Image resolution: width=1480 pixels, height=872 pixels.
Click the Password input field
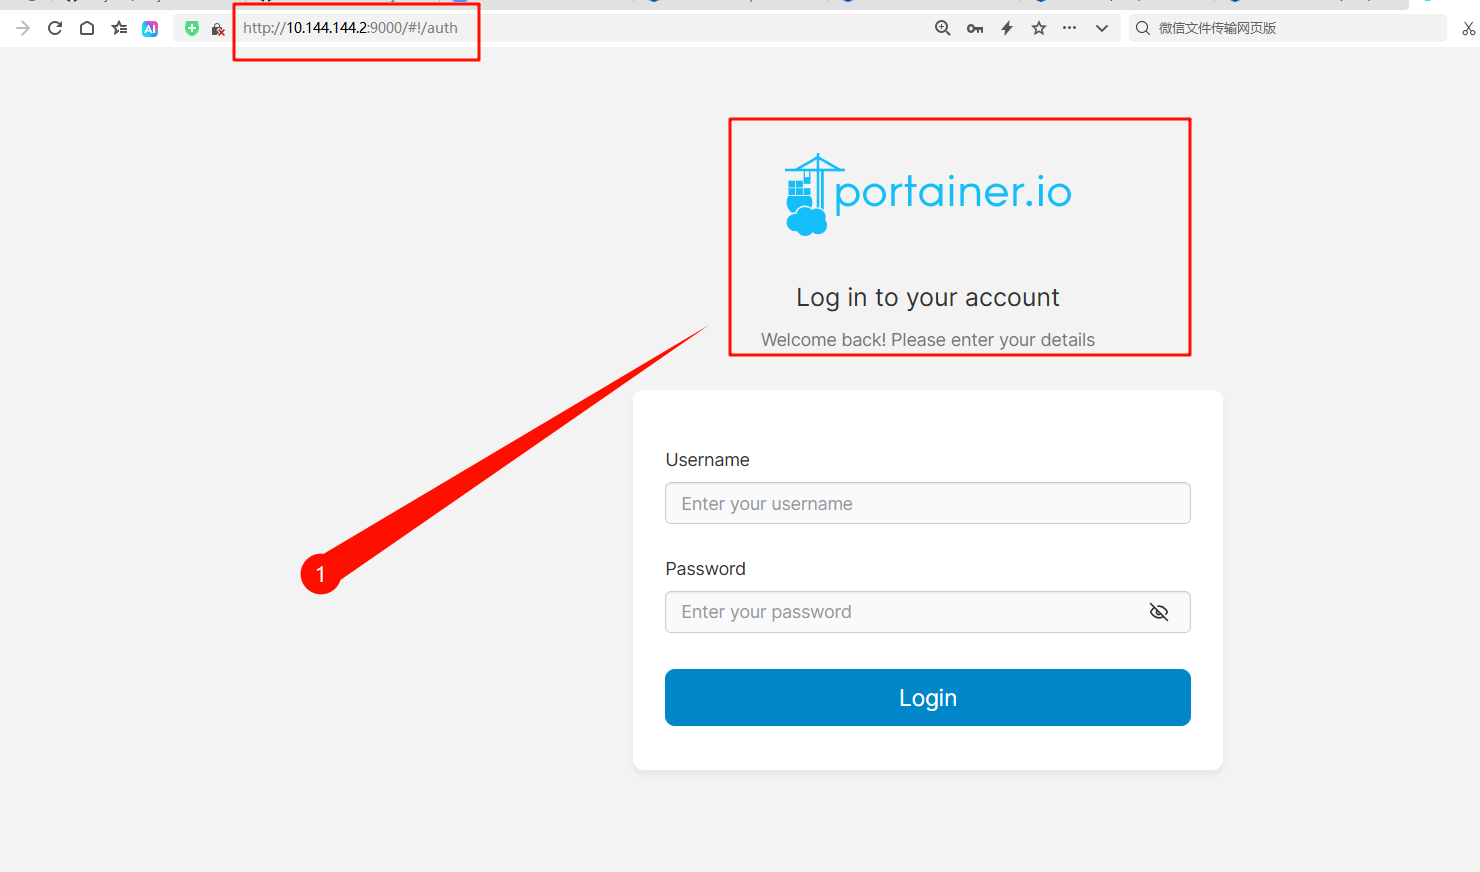tap(928, 612)
